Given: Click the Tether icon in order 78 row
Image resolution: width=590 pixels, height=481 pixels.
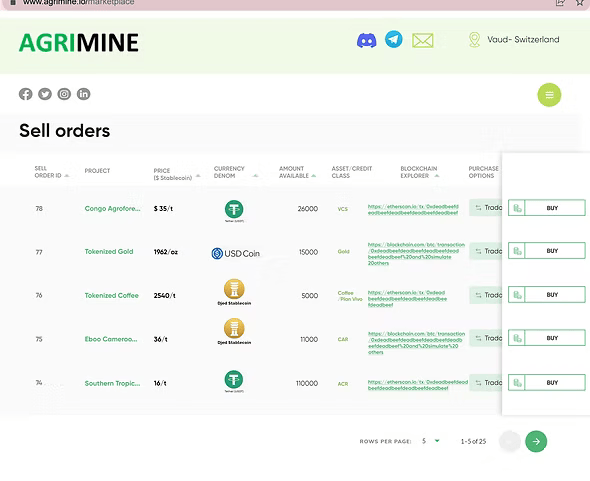Looking at the screenshot, I should click(234, 209).
